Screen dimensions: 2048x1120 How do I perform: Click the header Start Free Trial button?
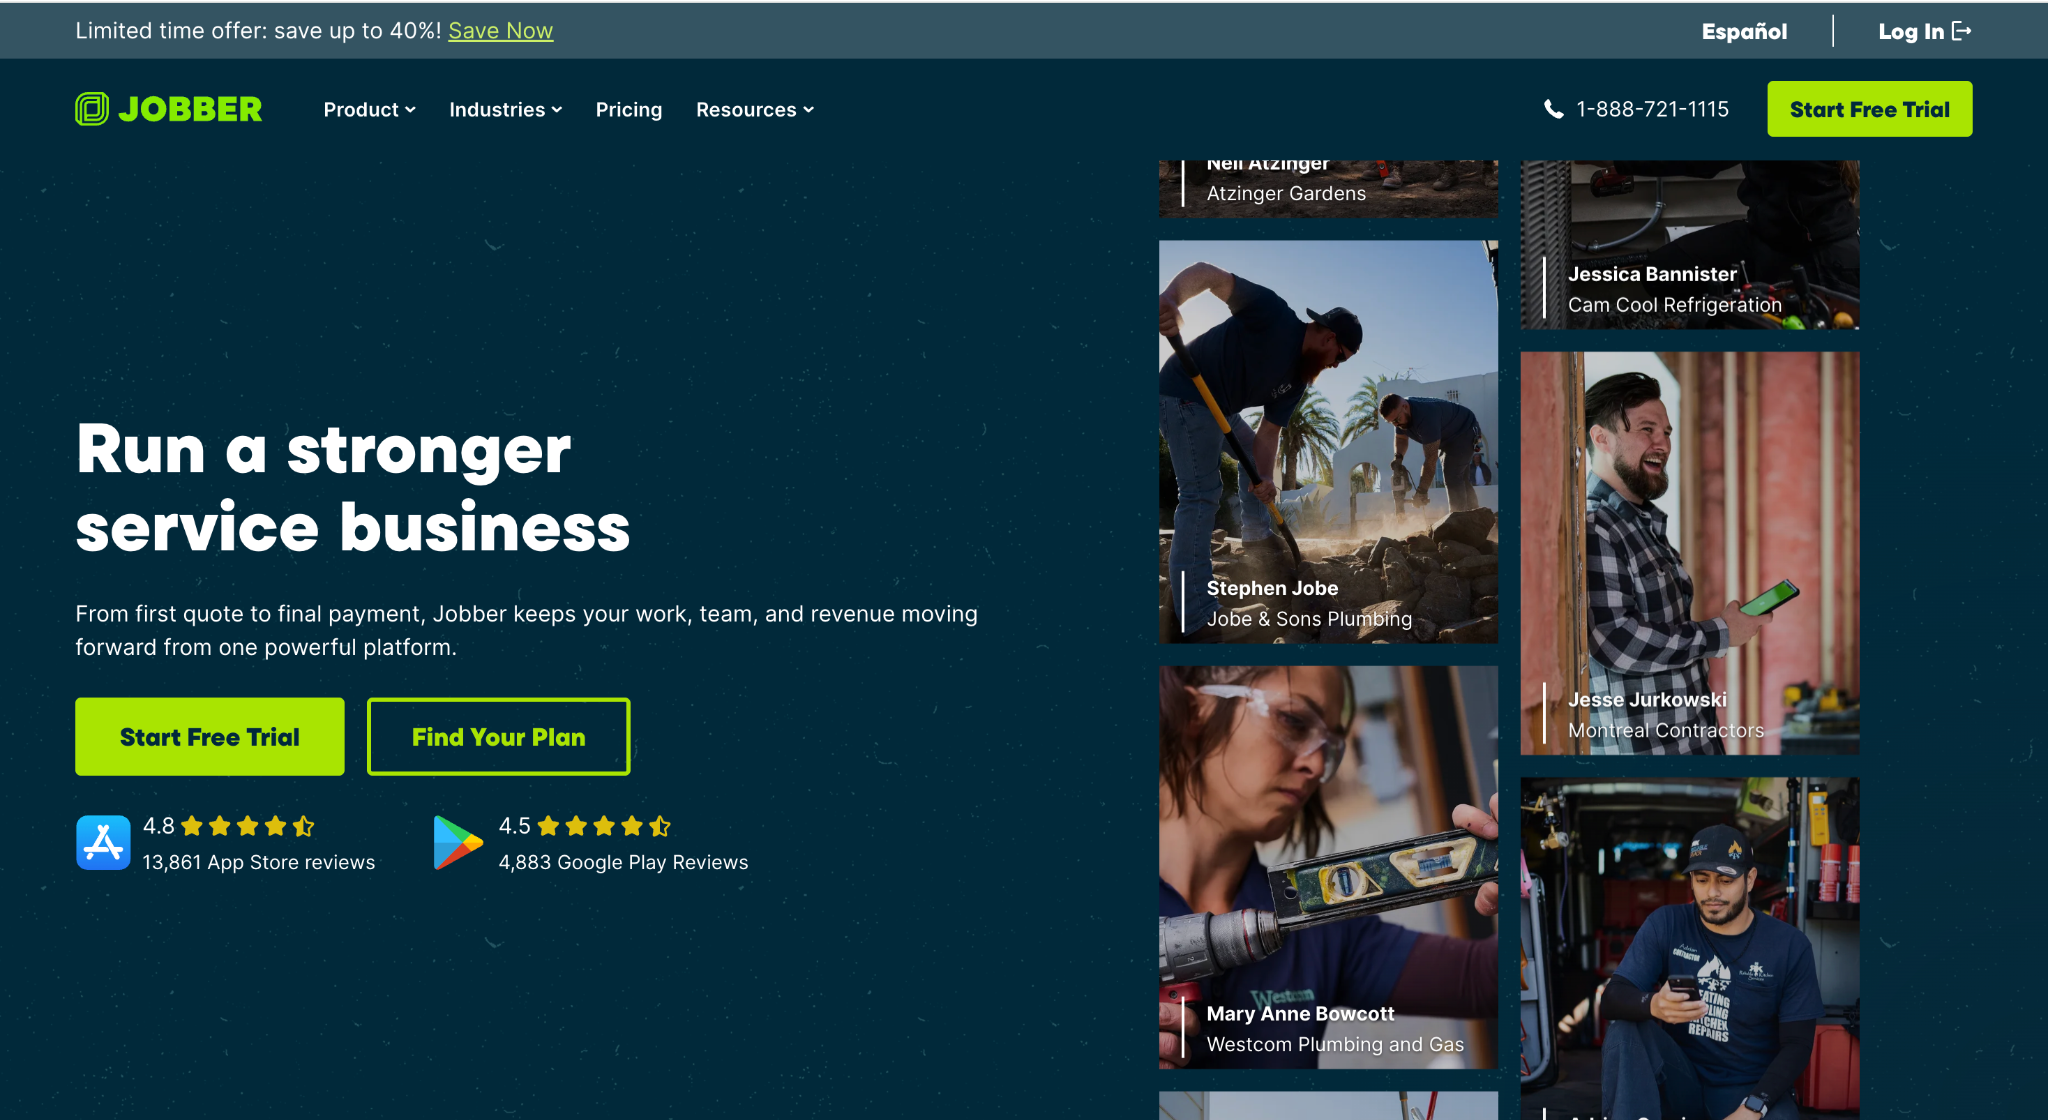tap(1870, 109)
